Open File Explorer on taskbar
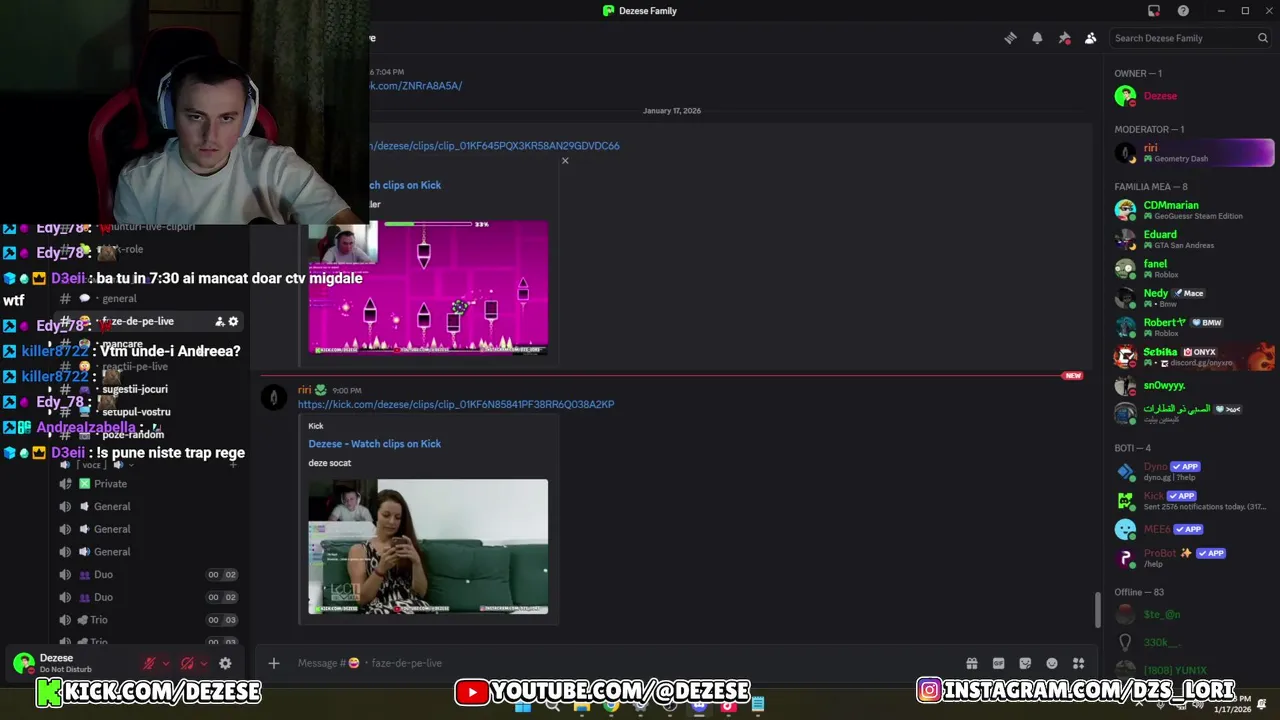The image size is (1280, 720). (x=581, y=706)
